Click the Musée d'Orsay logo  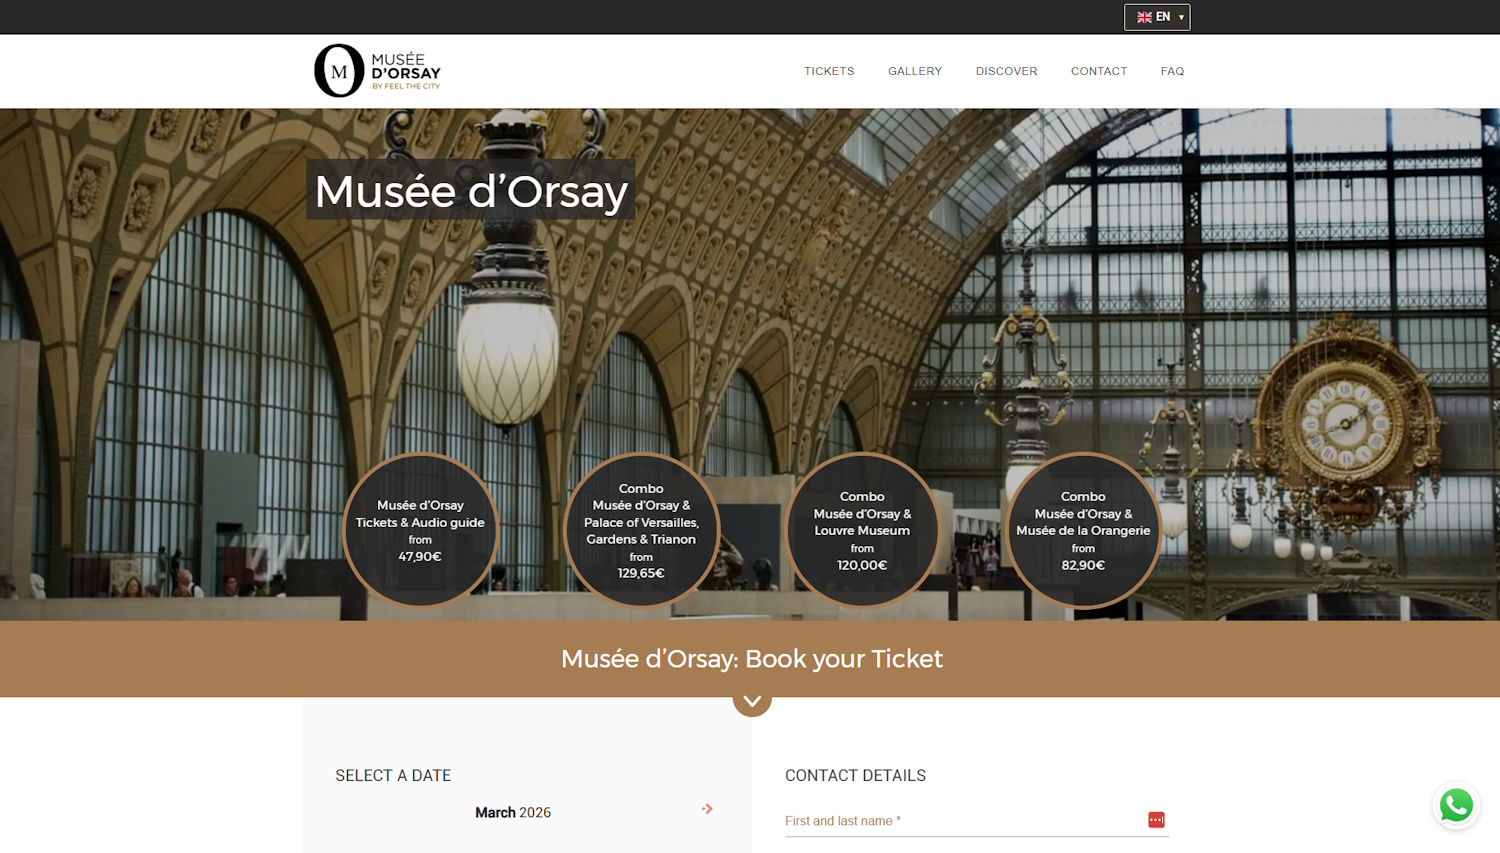coord(377,71)
